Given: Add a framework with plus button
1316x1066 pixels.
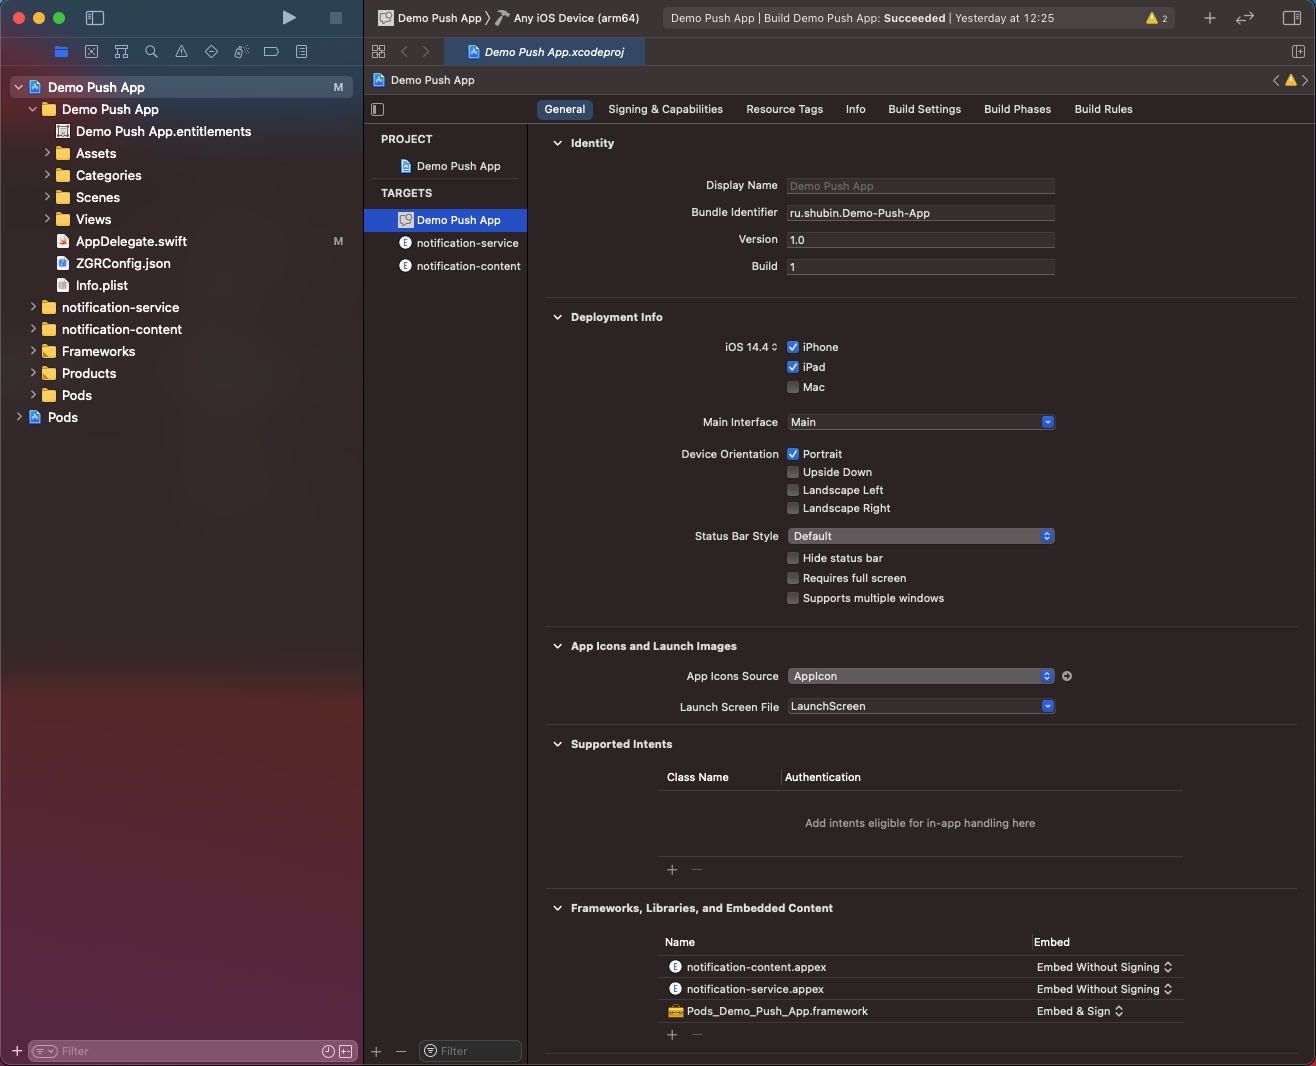Looking at the screenshot, I should coord(672,1034).
